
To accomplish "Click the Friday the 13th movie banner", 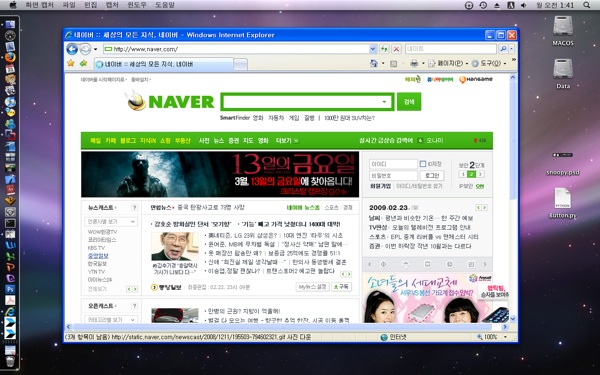I will coord(220,174).
